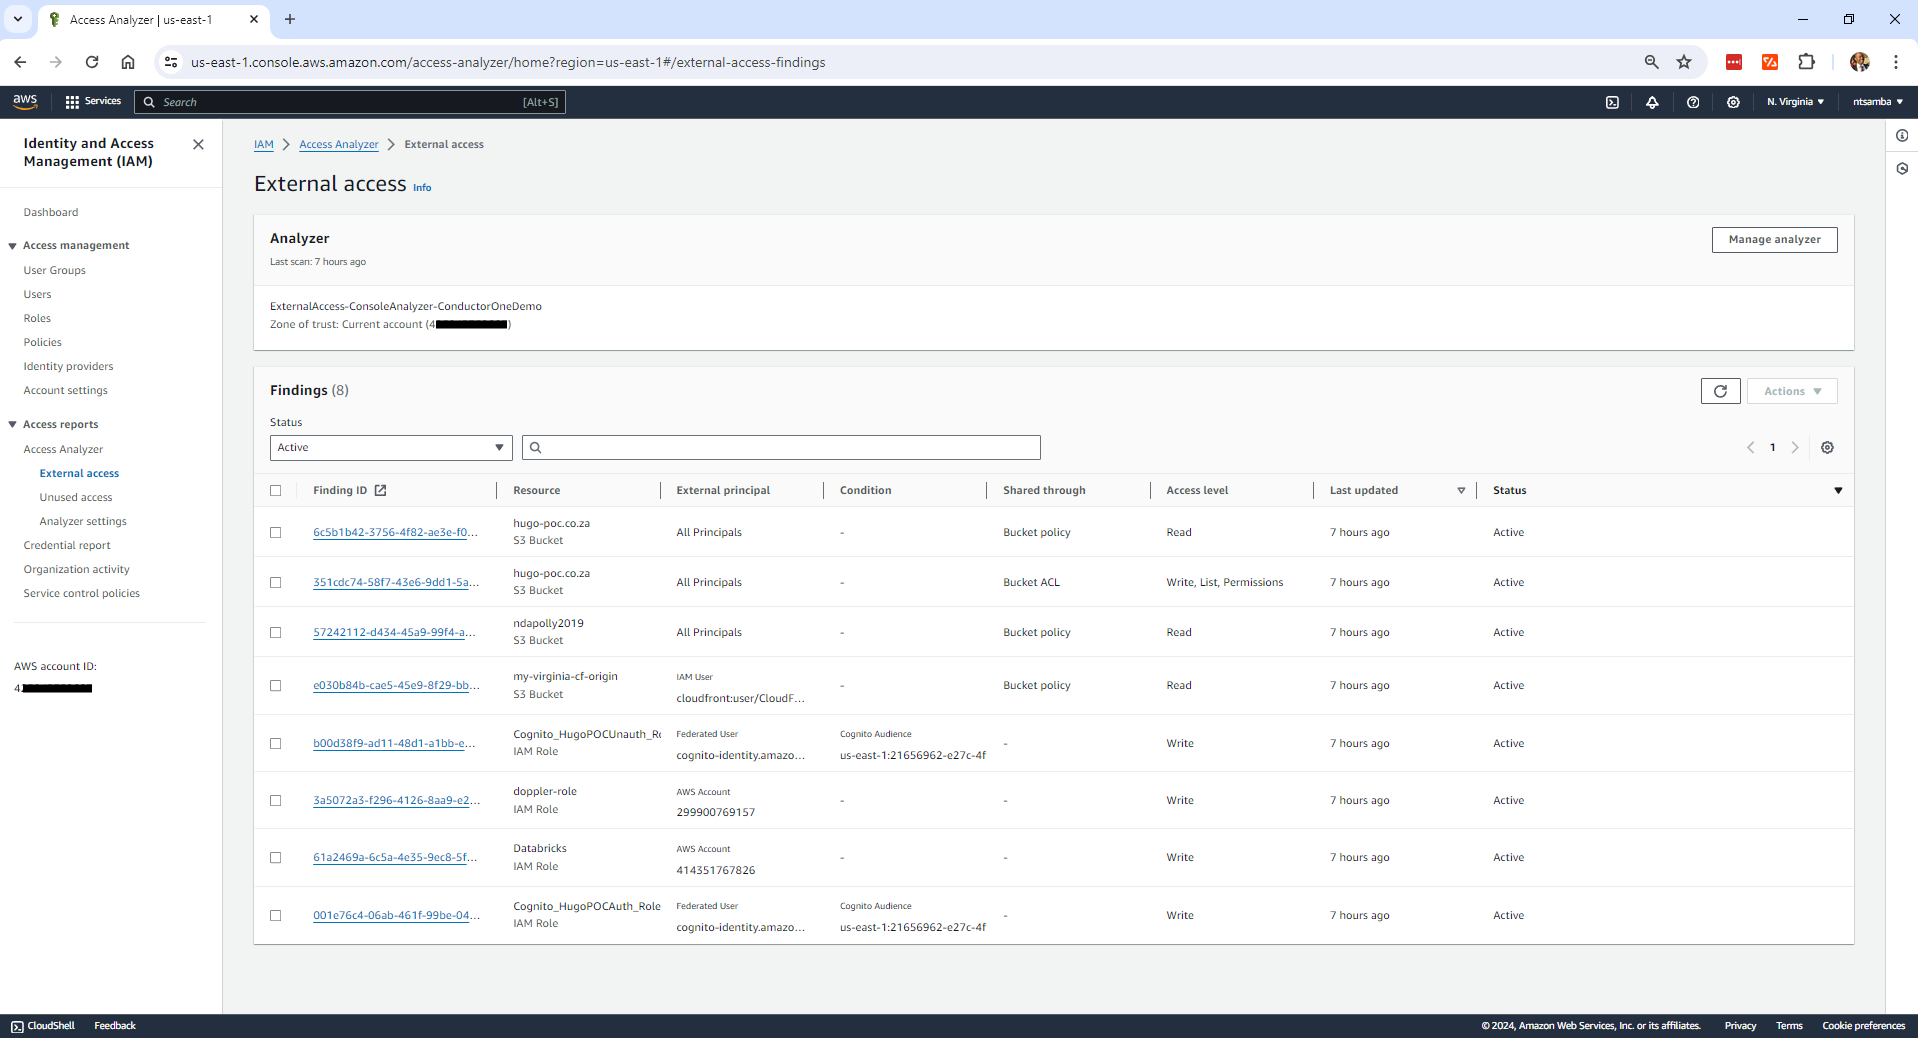Open the AWS console settings gear in top bar
Screen dimensions: 1918x1038
(1733, 102)
